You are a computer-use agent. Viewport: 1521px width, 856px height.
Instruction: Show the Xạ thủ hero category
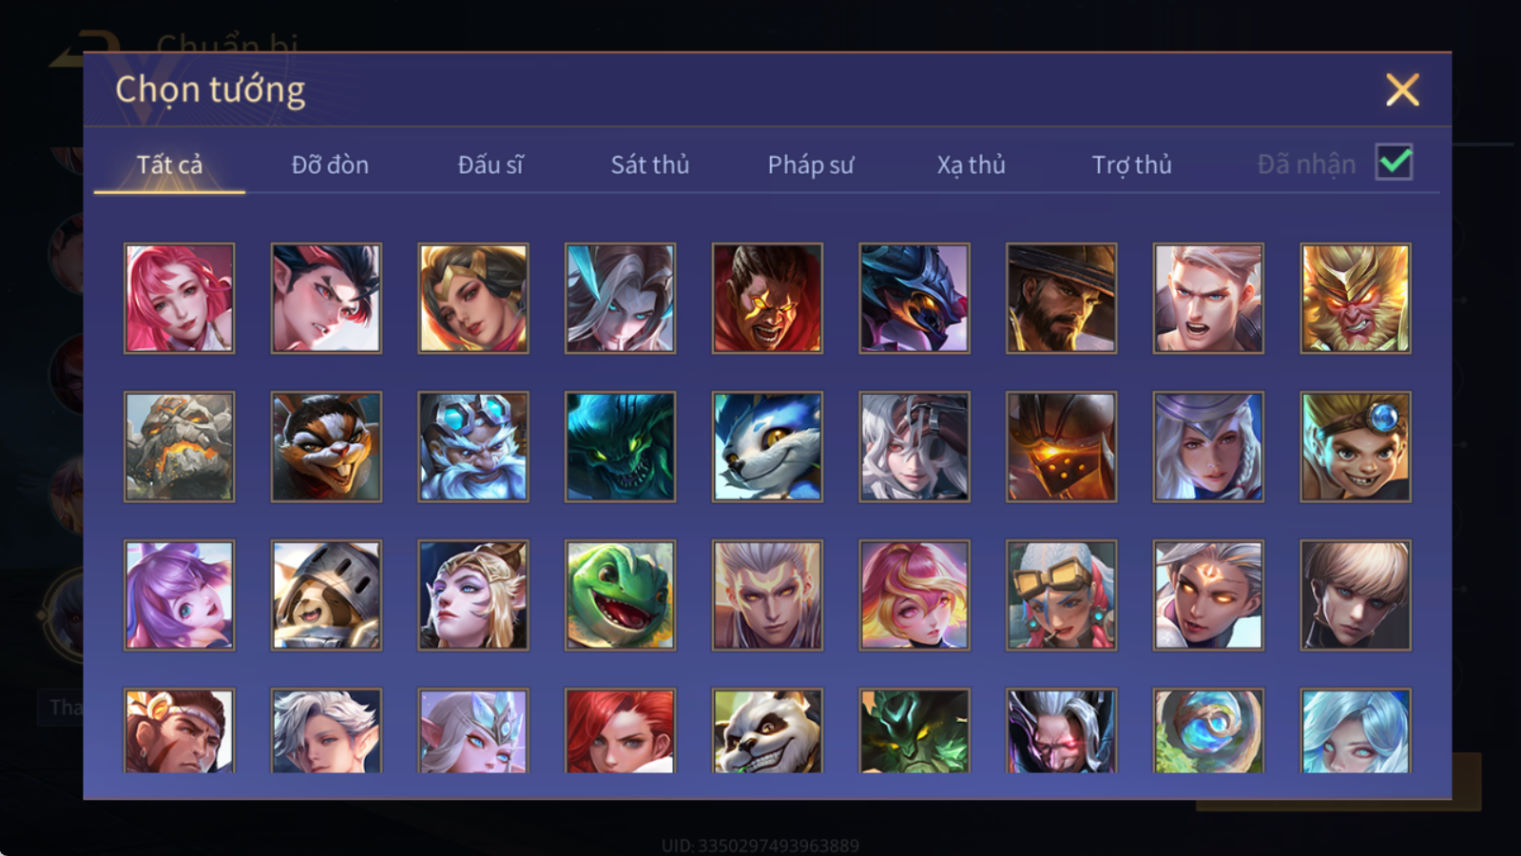(971, 165)
